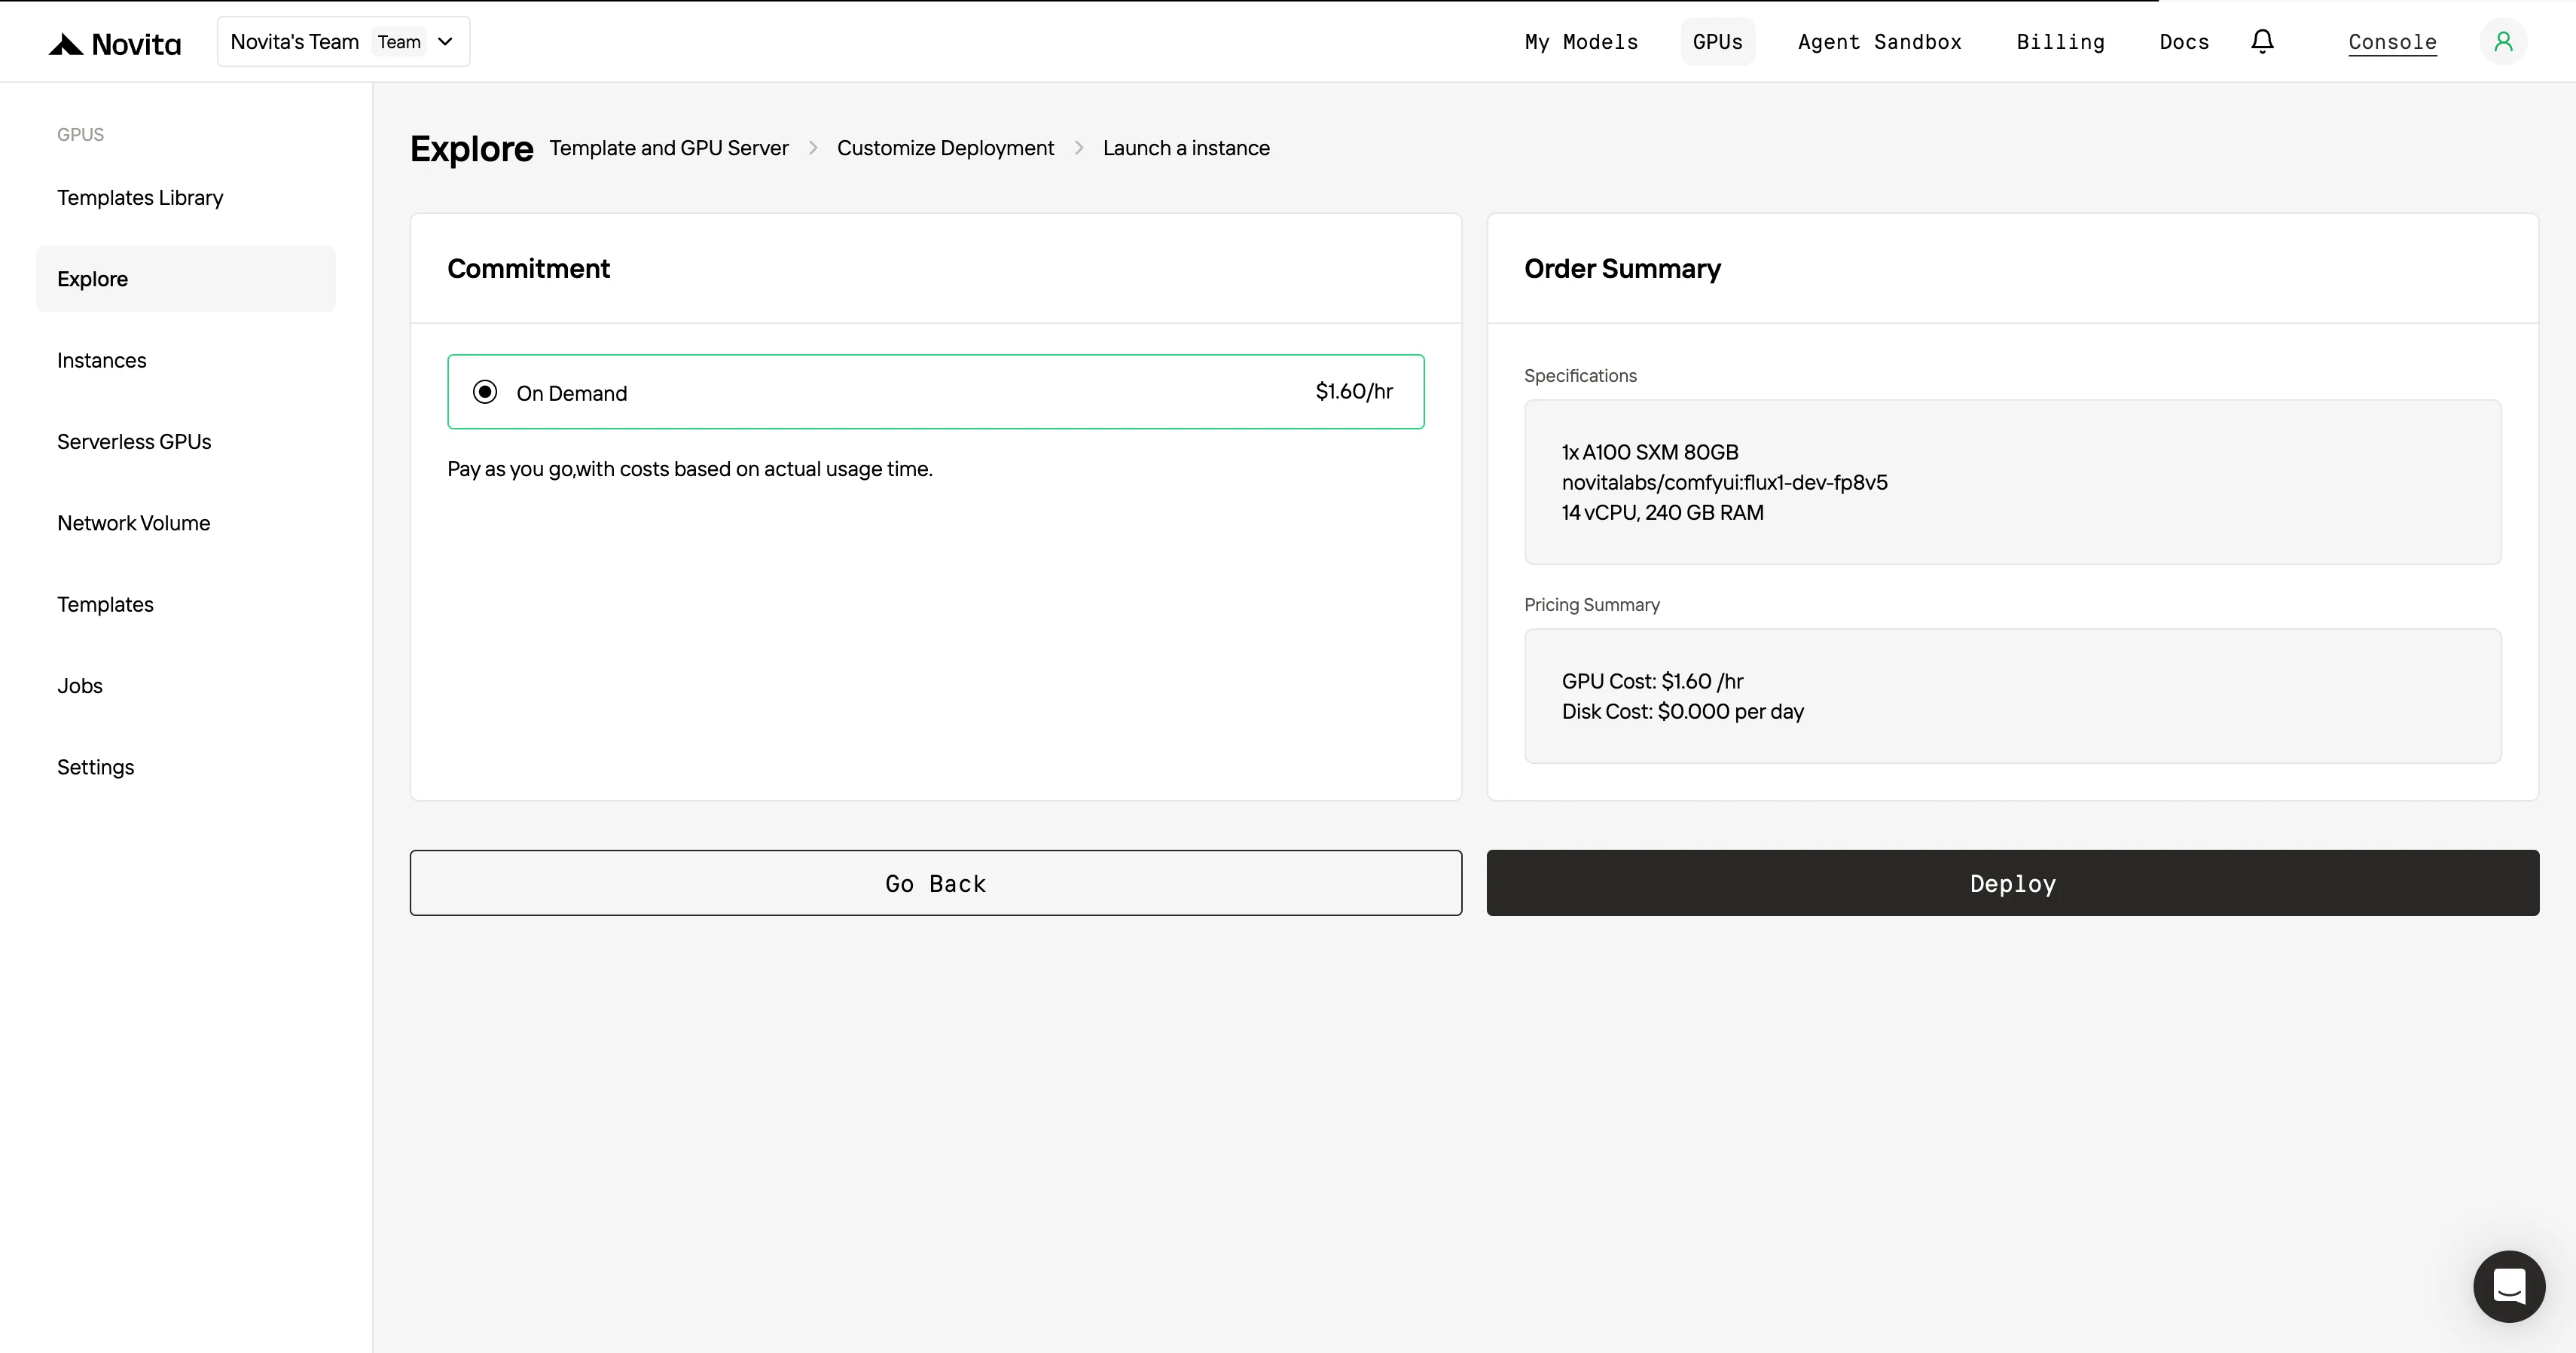Click the Order Summary heading

pyautogui.click(x=1622, y=268)
